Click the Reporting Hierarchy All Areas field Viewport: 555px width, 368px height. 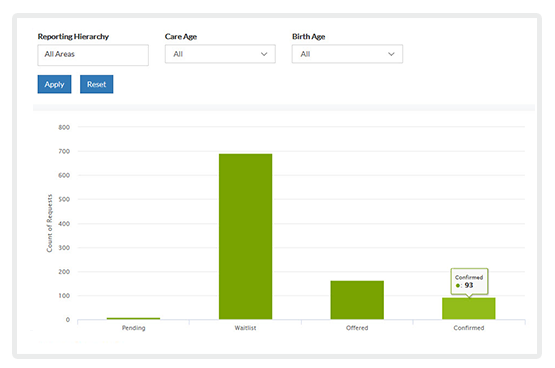click(x=93, y=55)
